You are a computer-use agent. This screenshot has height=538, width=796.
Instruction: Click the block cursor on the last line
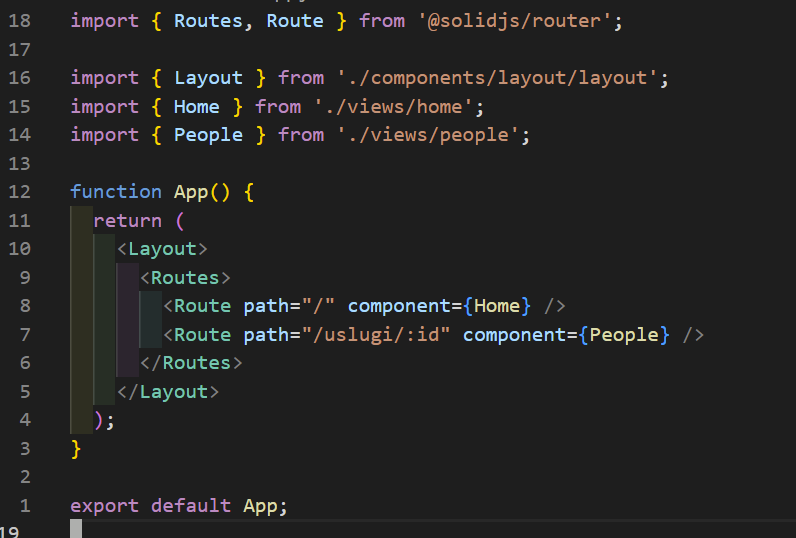[76, 528]
